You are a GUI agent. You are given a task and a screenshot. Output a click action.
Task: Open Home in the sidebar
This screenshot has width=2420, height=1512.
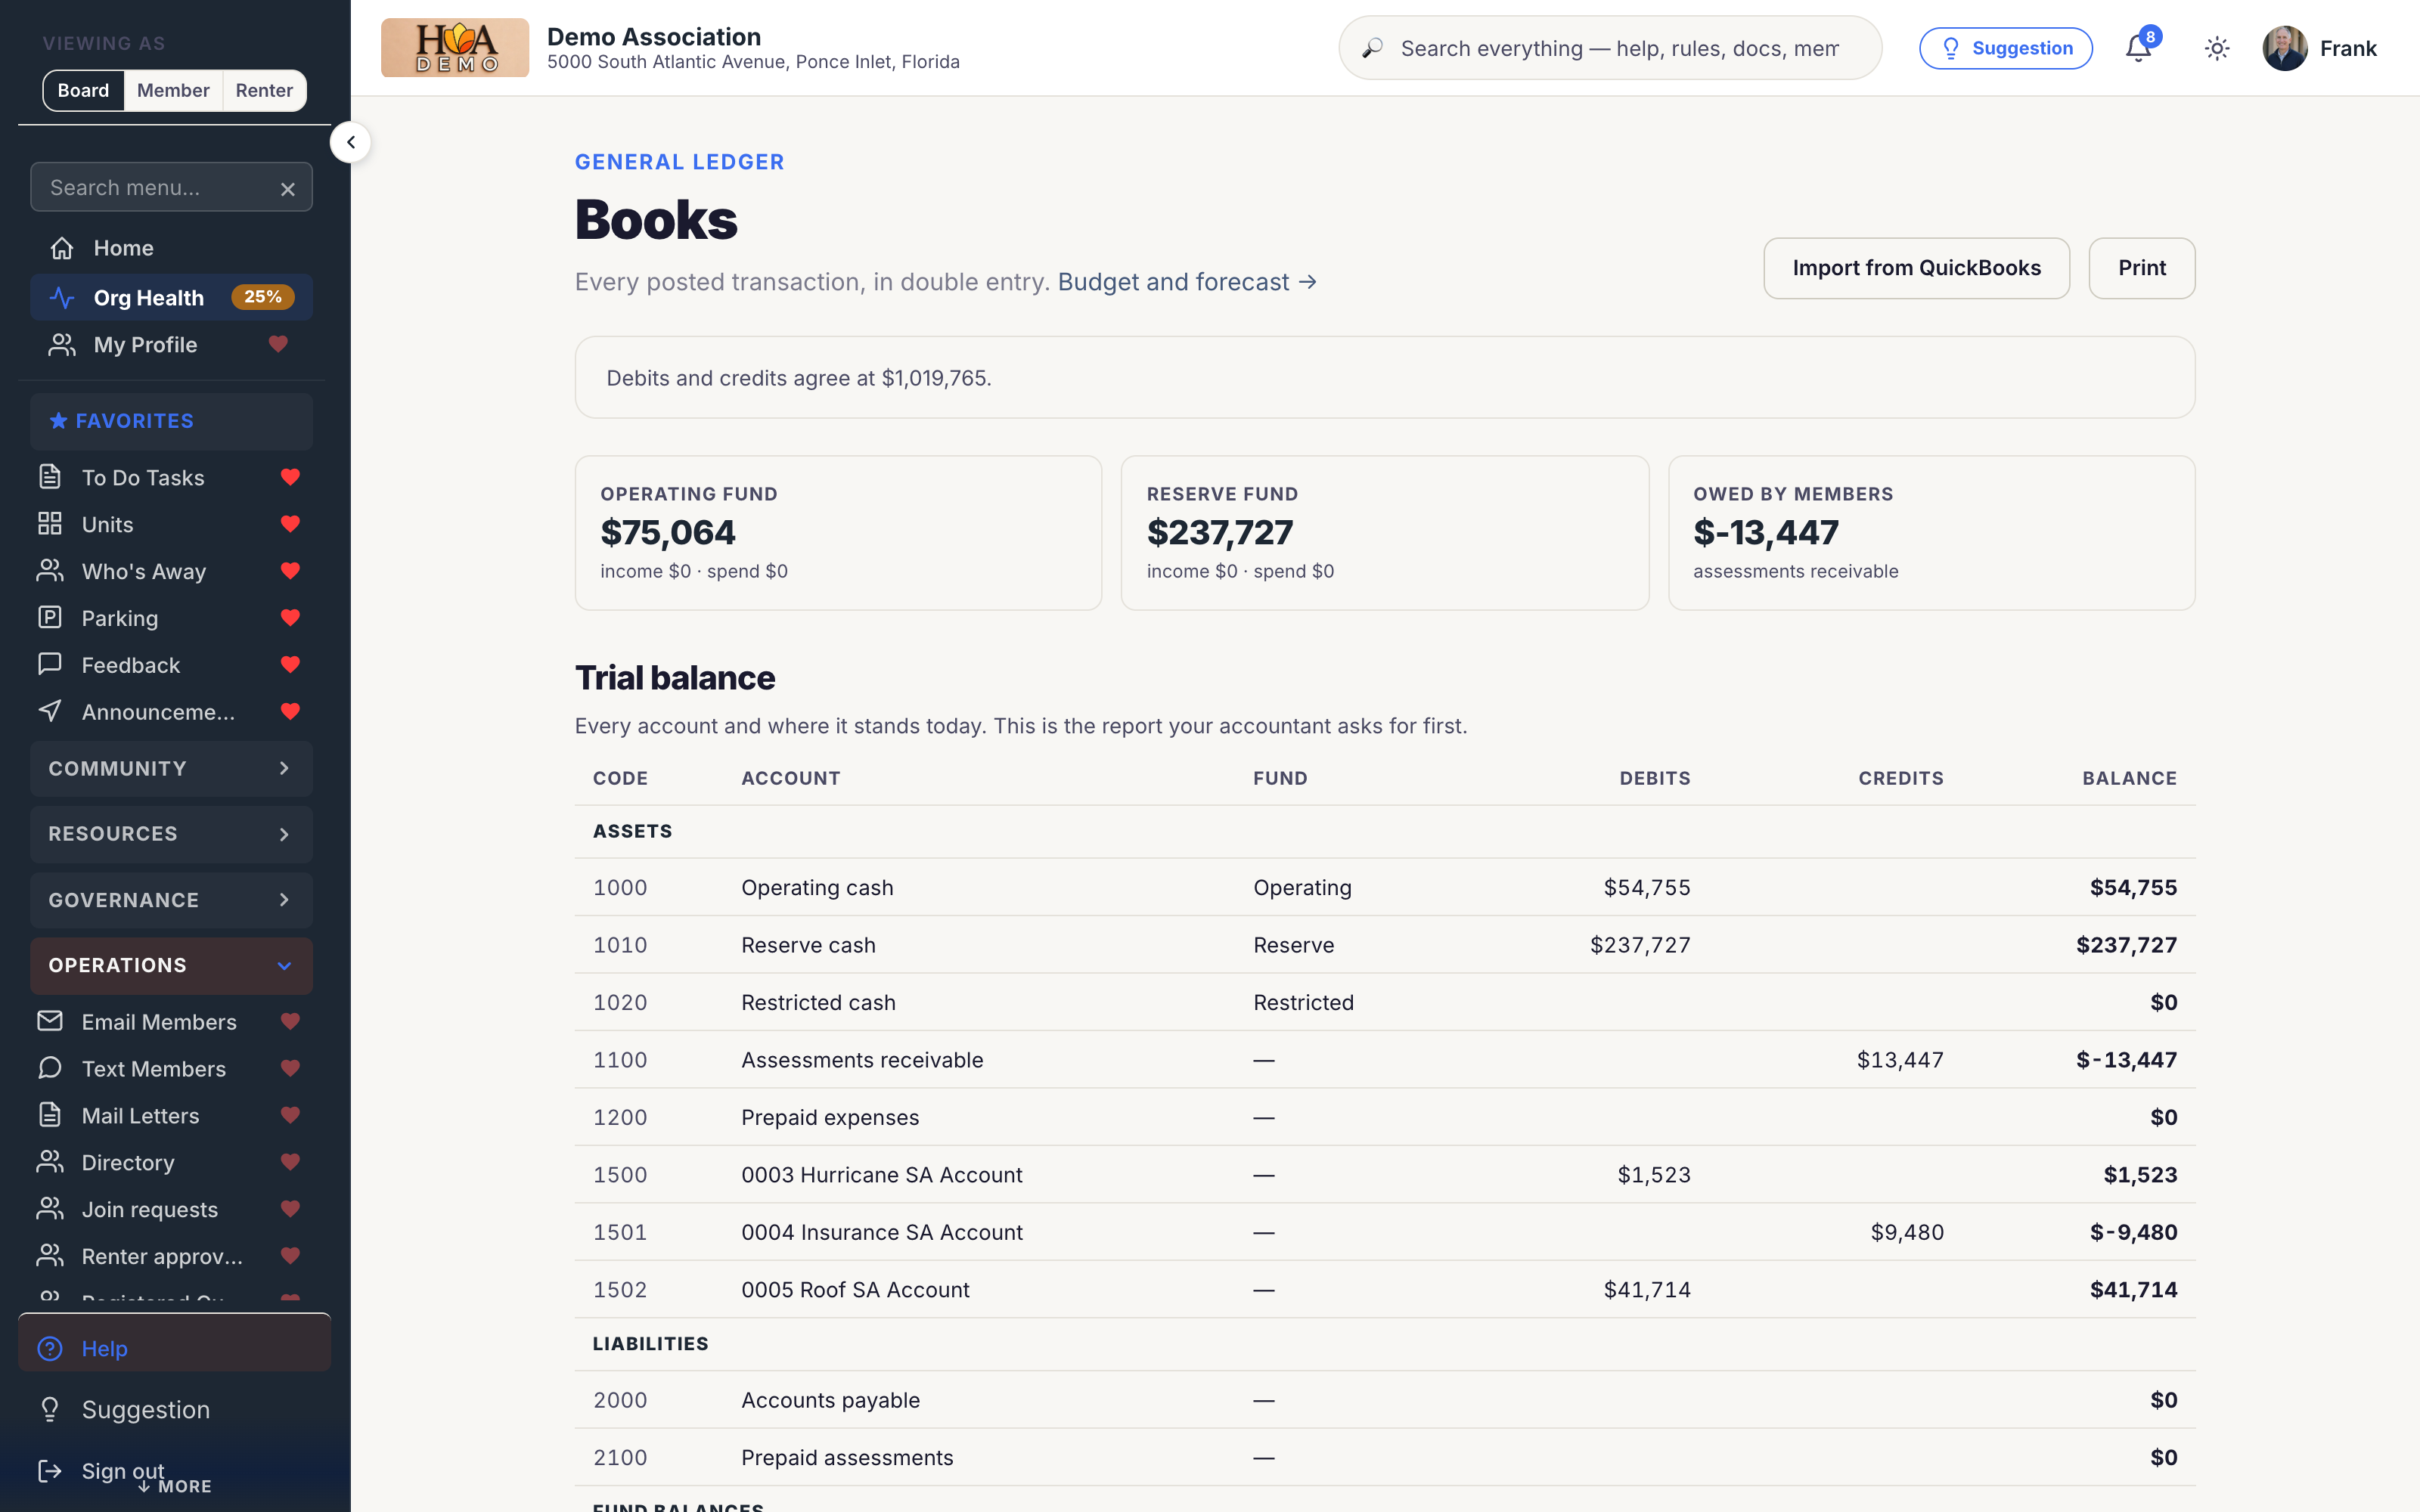tap(171, 248)
